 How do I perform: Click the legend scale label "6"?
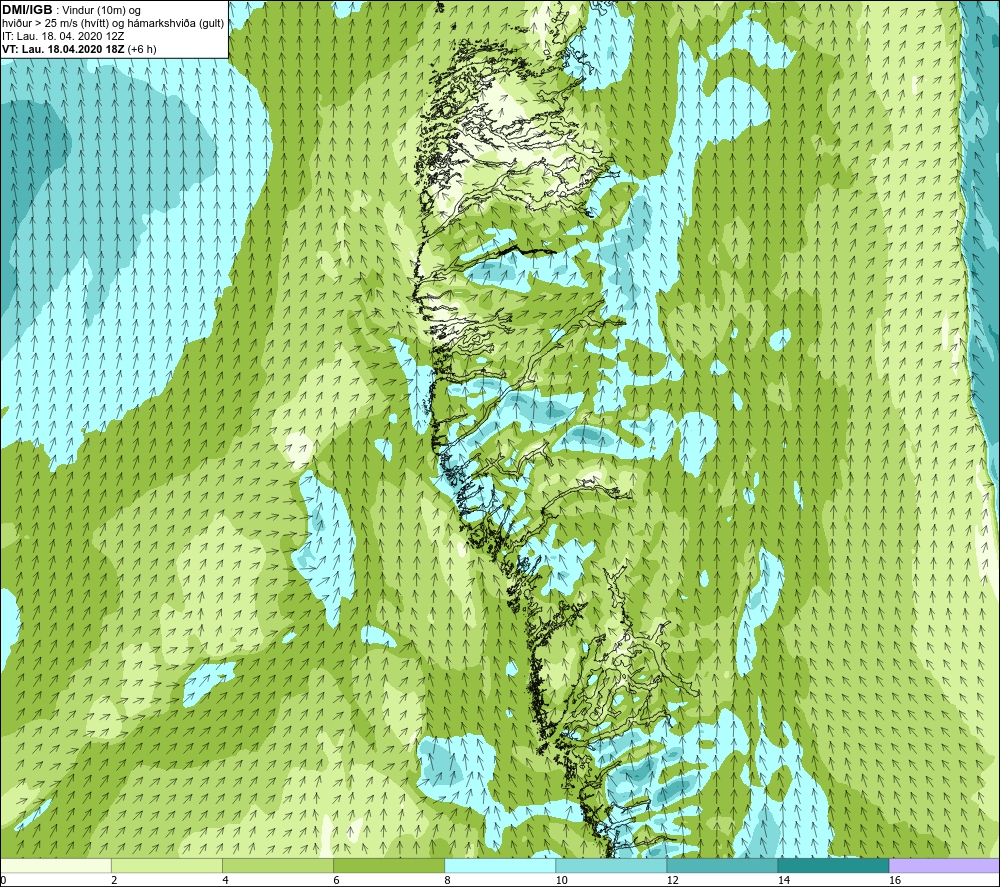coord(336,881)
